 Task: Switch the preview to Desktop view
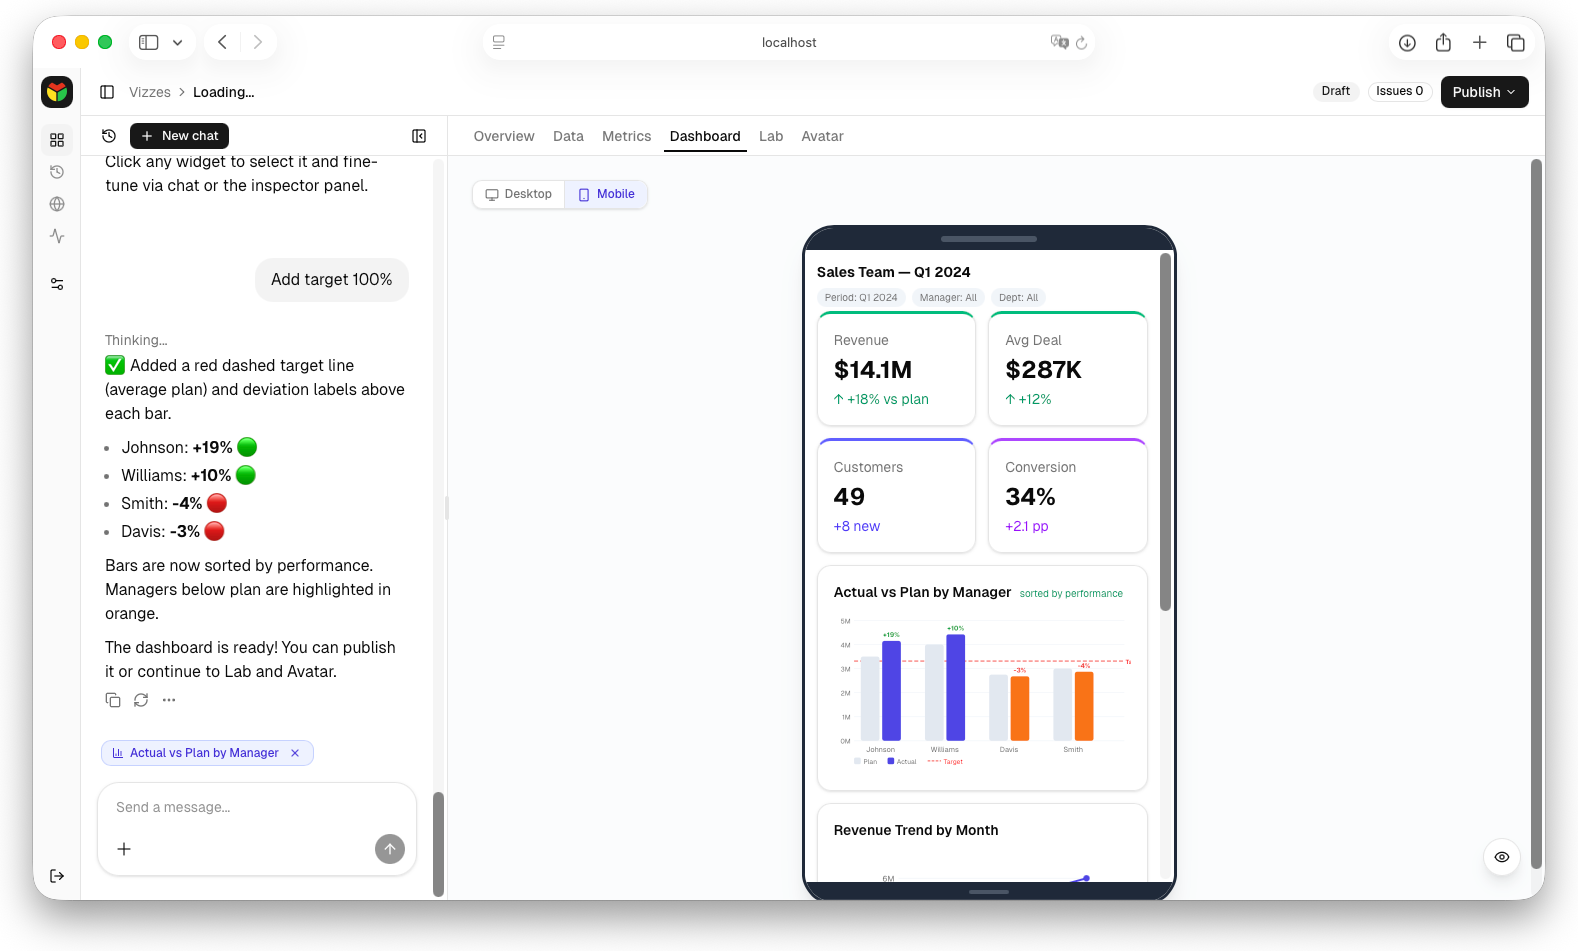[519, 194]
